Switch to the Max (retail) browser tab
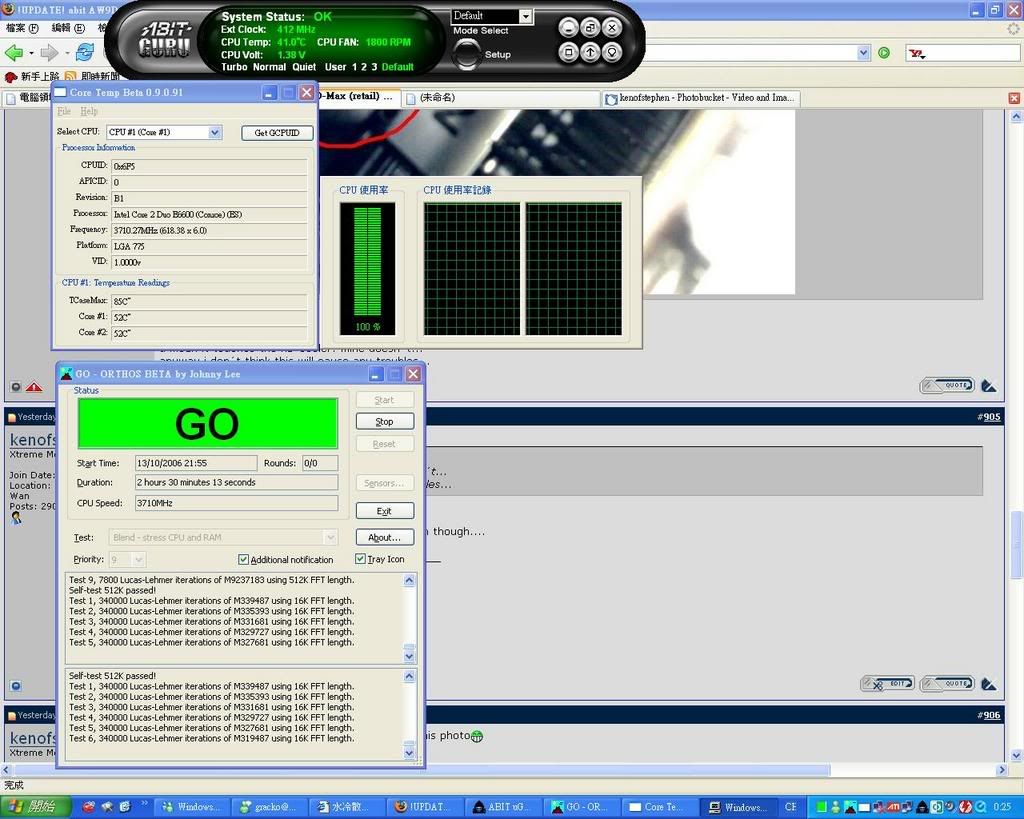 (x=358, y=97)
